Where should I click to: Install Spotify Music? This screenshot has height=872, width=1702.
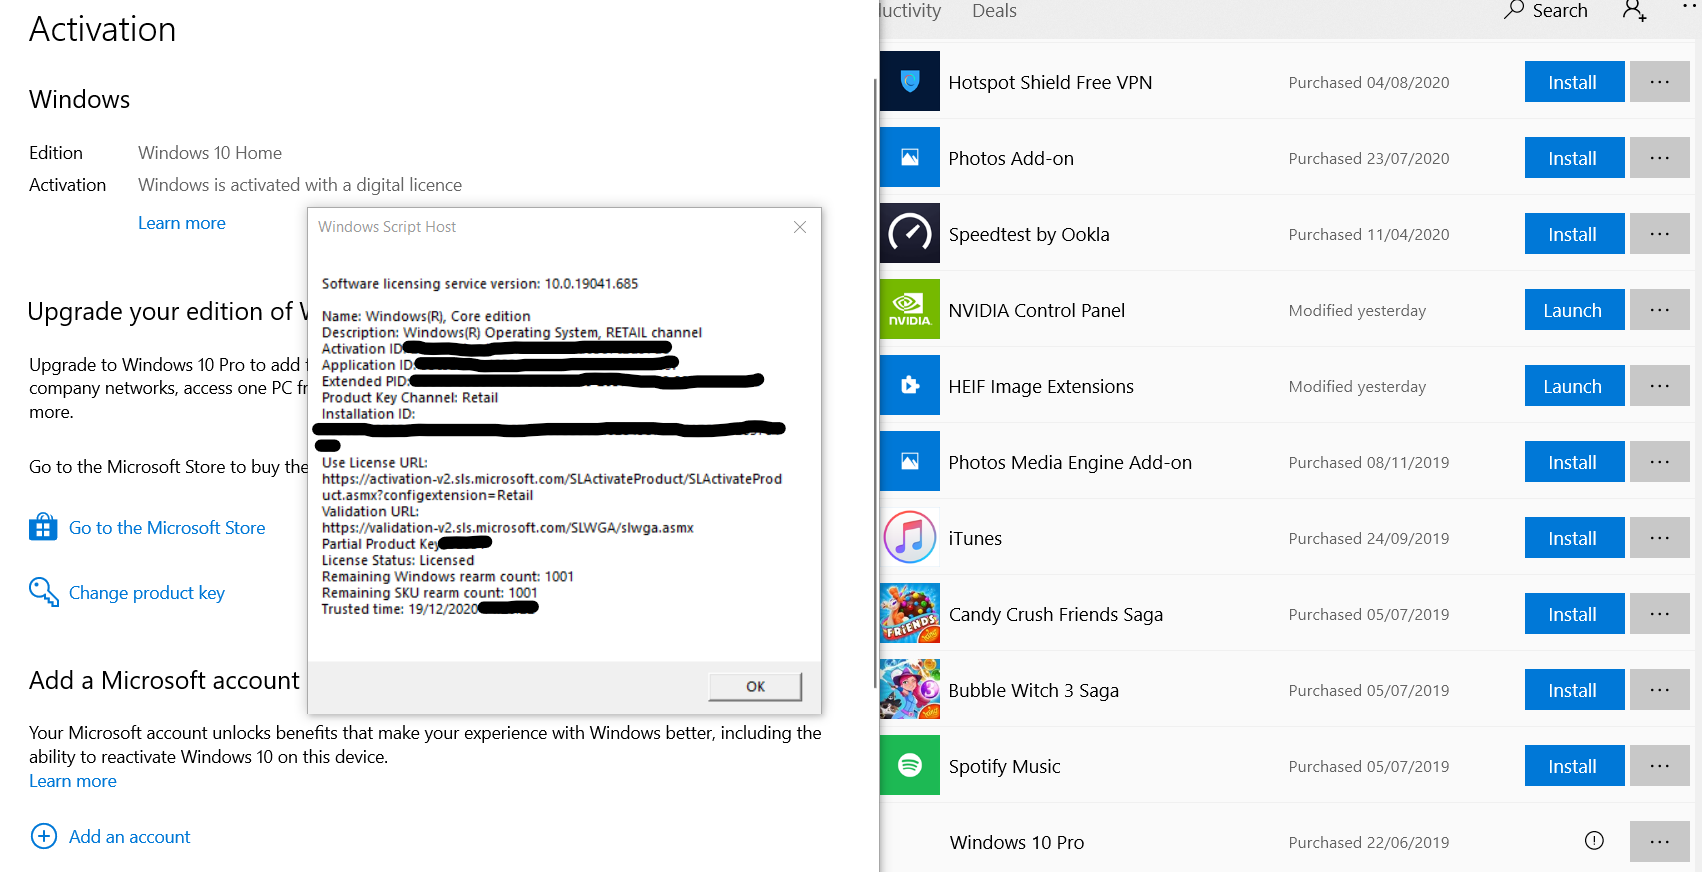pos(1574,766)
